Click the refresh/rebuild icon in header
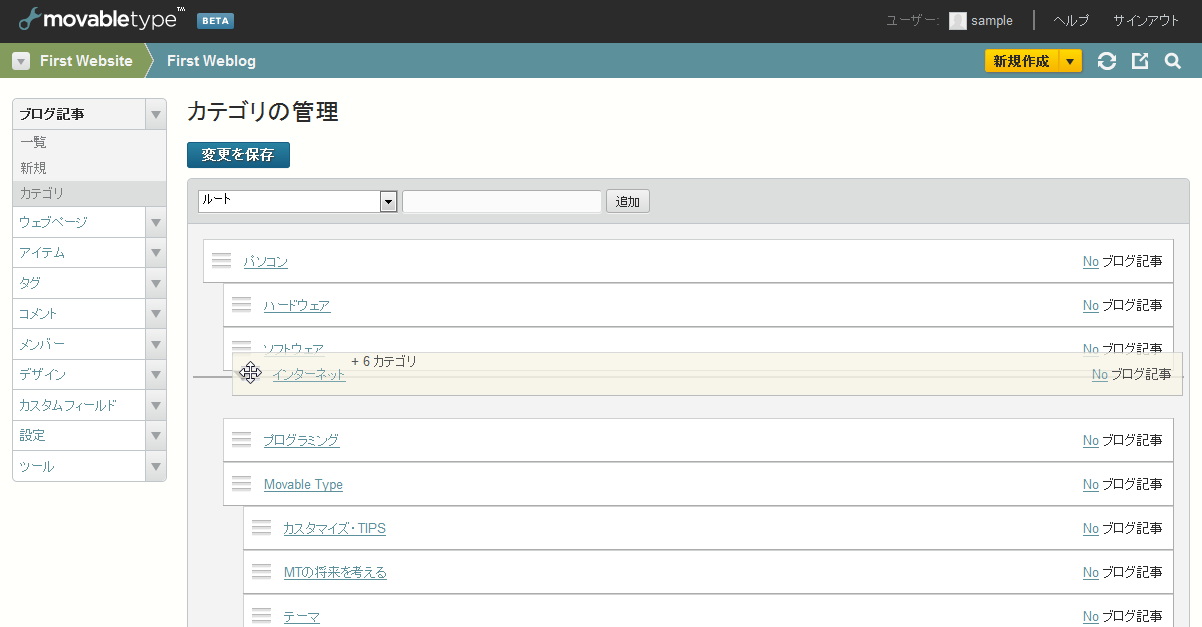Viewport: 1202px width, 627px height. click(x=1106, y=61)
